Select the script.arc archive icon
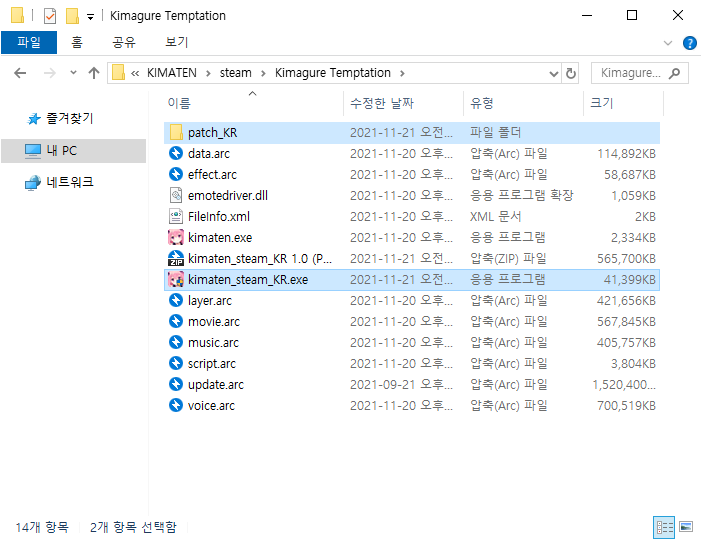This screenshot has height=540, width=702. 176,363
